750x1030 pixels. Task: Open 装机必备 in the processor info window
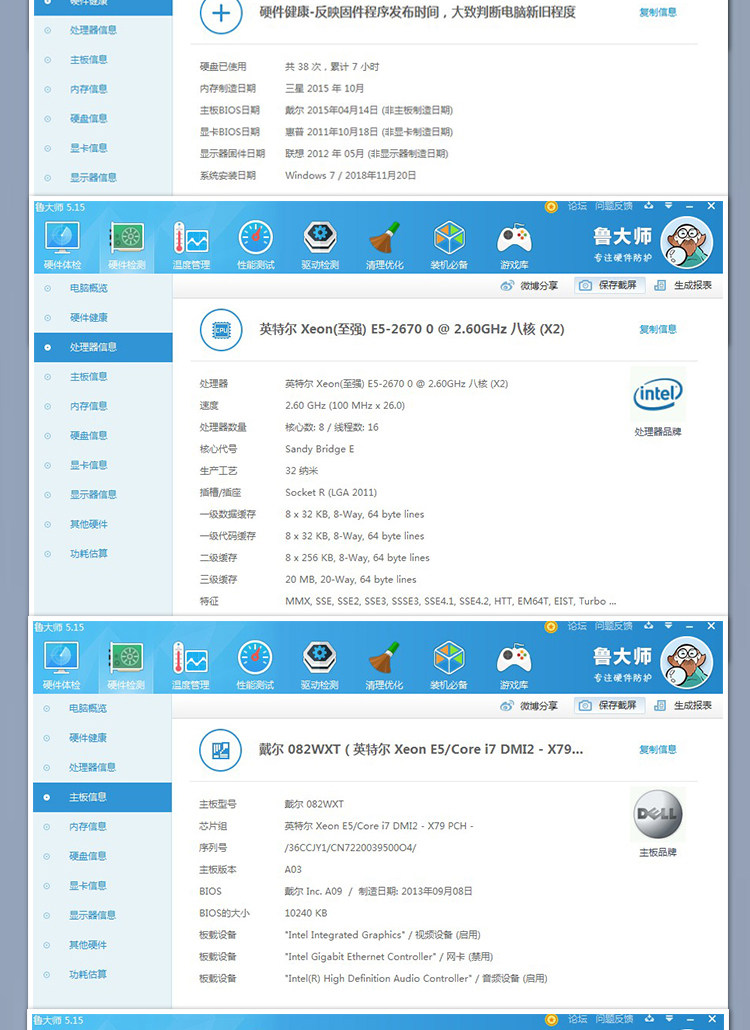(x=449, y=245)
